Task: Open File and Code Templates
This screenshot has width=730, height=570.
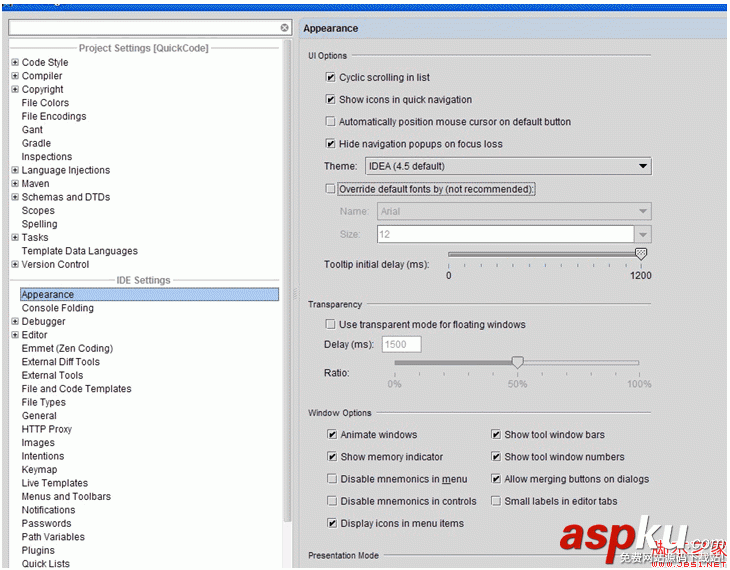Action: pyautogui.click(x=76, y=389)
